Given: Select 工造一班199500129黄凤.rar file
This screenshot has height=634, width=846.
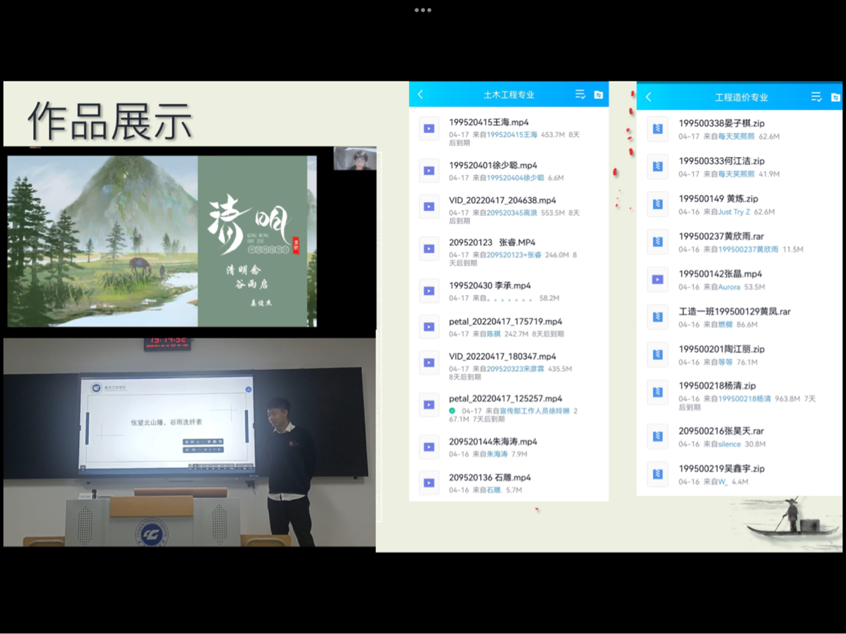Looking at the screenshot, I should click(734, 311).
